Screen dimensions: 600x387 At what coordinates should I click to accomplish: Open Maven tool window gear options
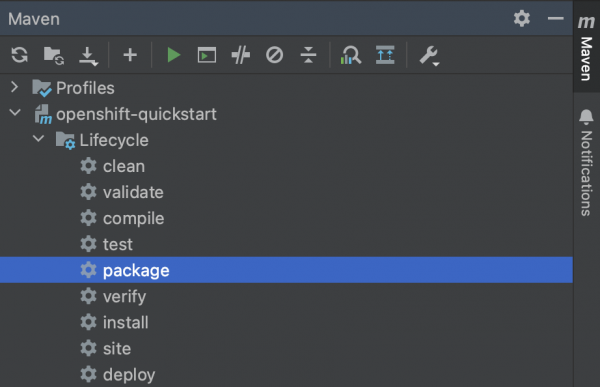(522, 18)
